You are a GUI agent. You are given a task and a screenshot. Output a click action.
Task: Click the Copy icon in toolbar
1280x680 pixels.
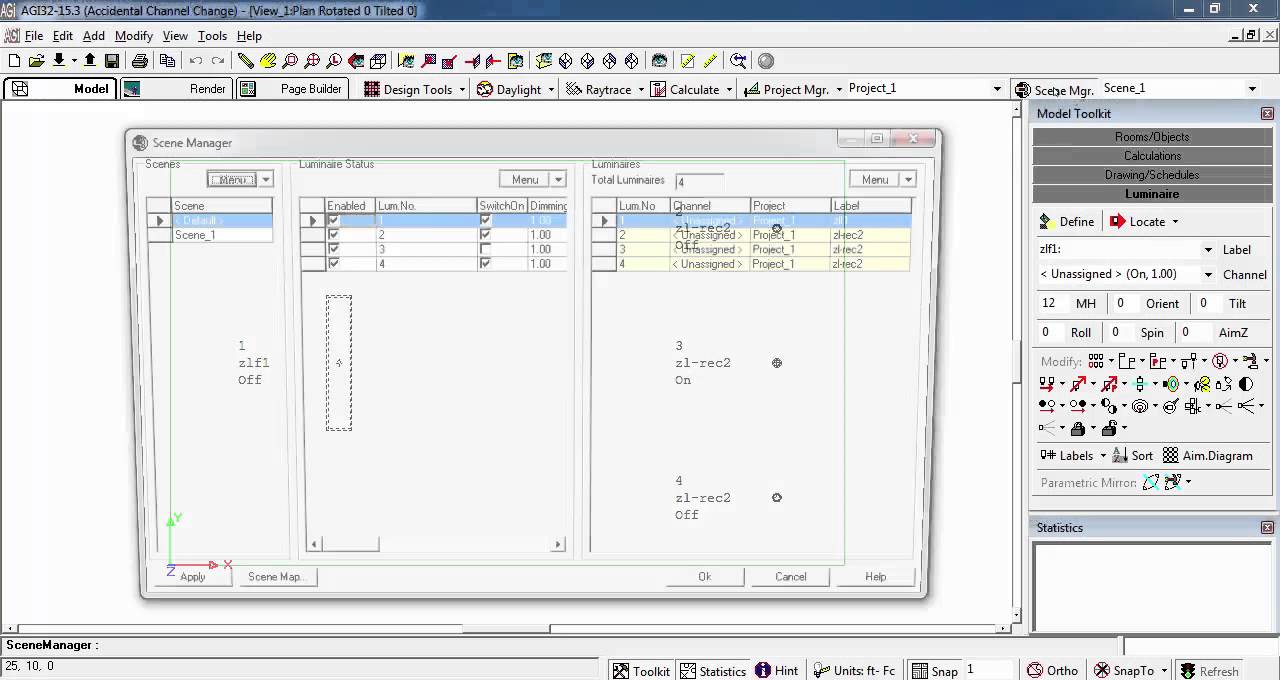[x=167, y=61]
